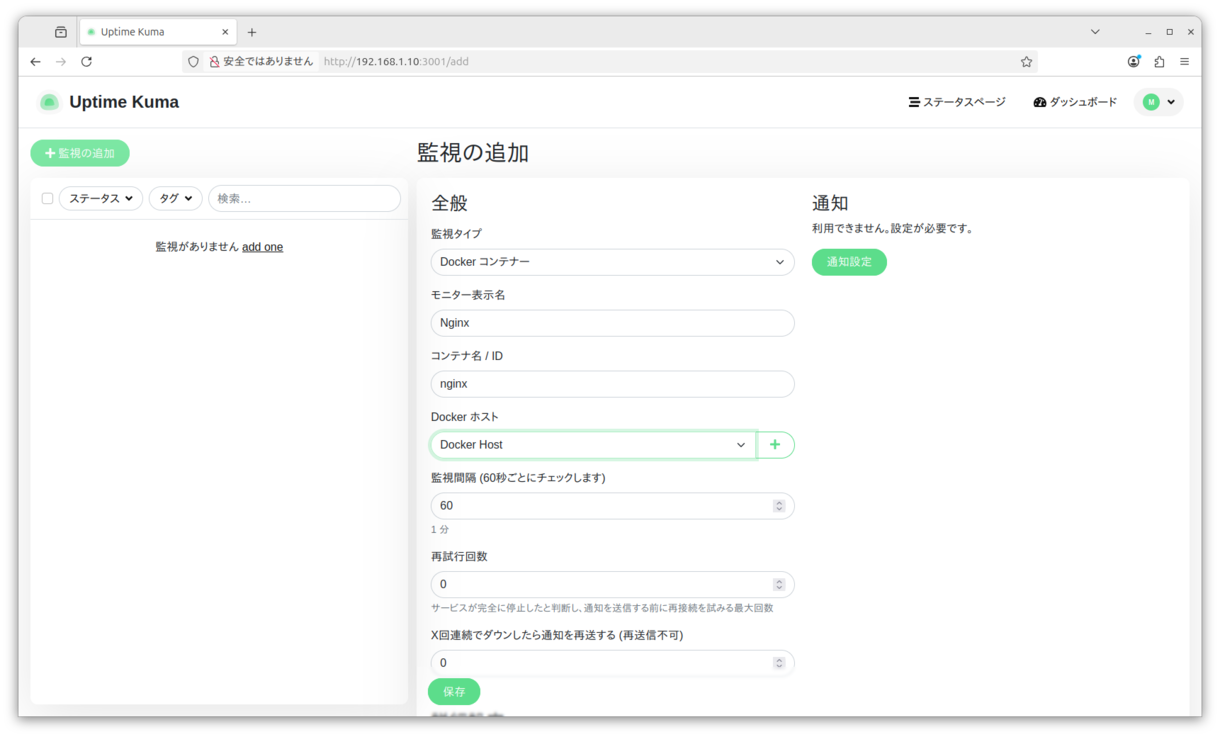Go to ステータスページ in the top navigation
1220x737 pixels.
pyautogui.click(x=957, y=102)
